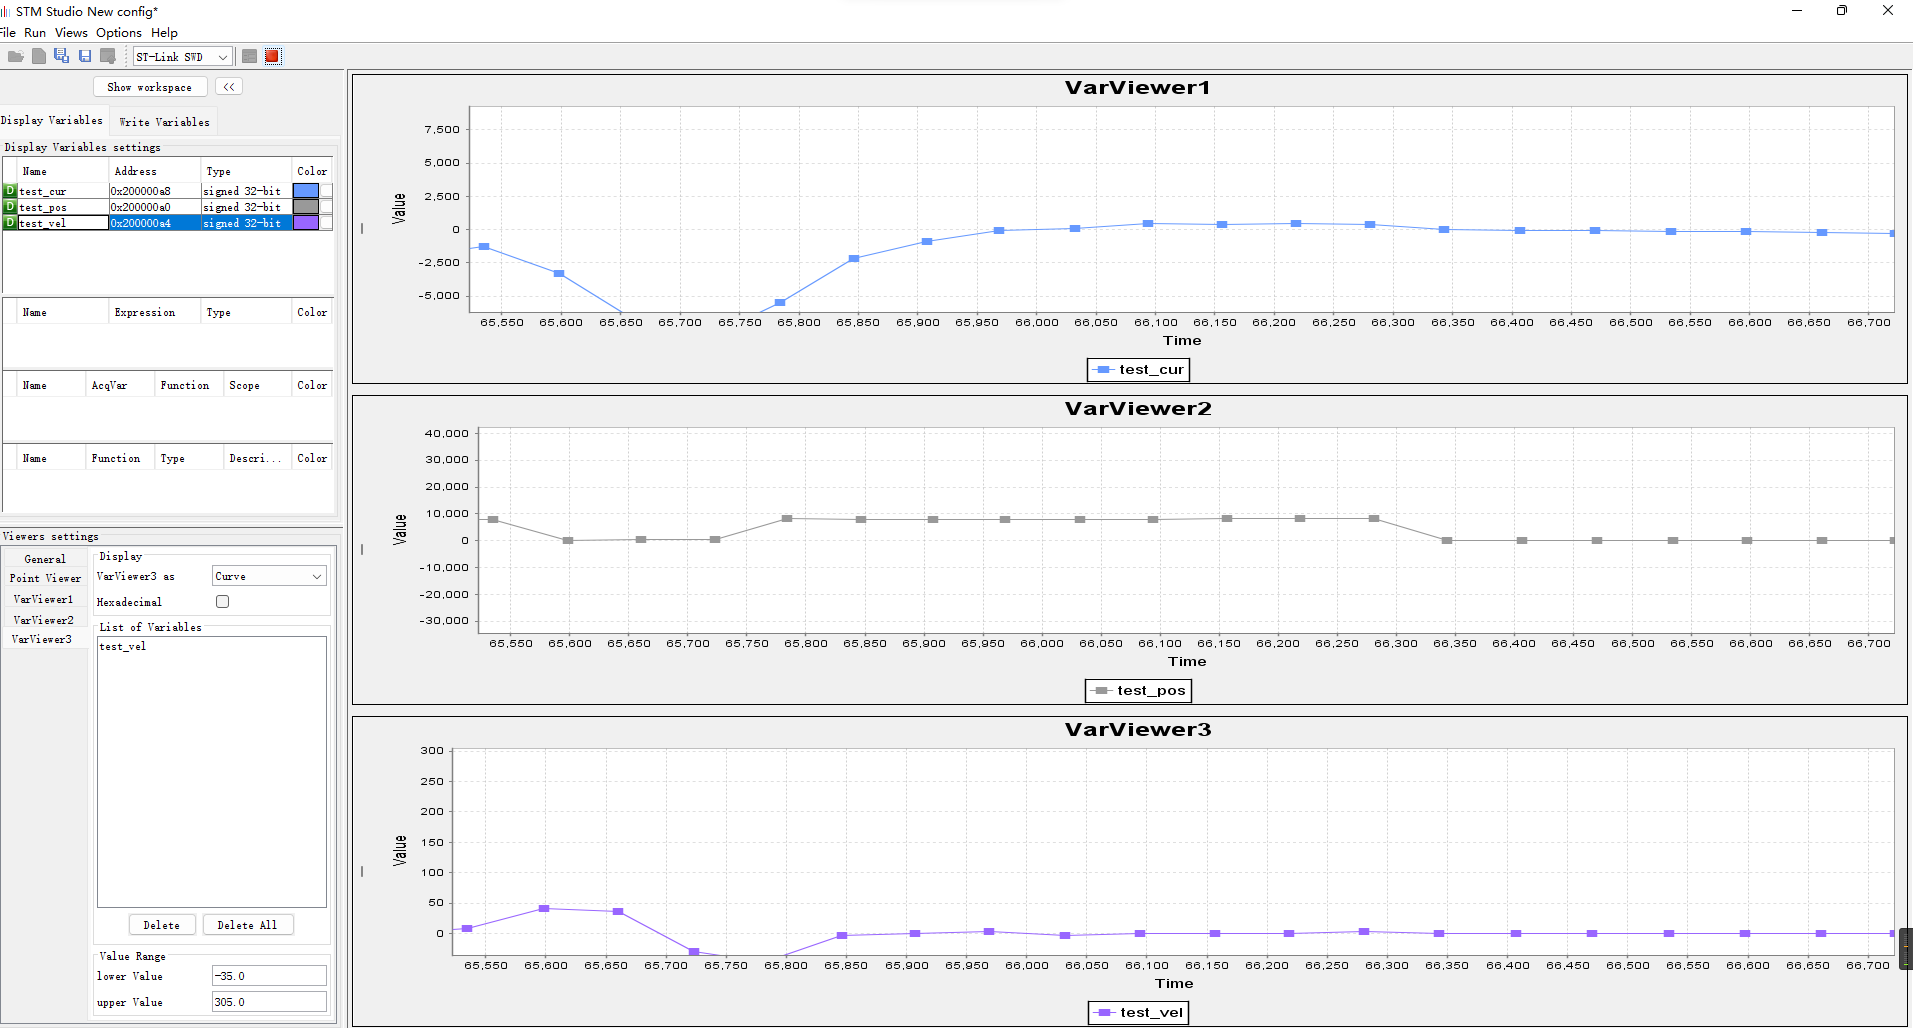Click the Save As toolbar icon
The width and height of the screenshot is (1913, 1028).
pyautogui.click(x=61, y=57)
